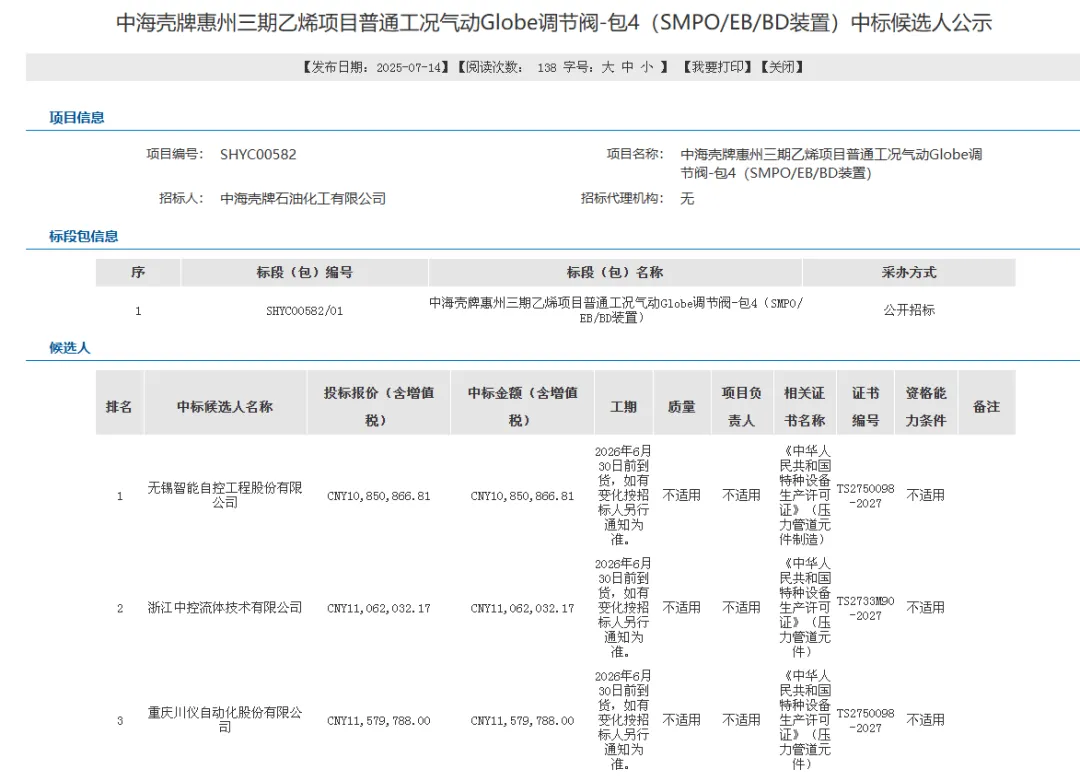Click the 质量 不适用 cell in 无锡智能 row
Viewport: 1080px width, 781px height.
point(682,495)
